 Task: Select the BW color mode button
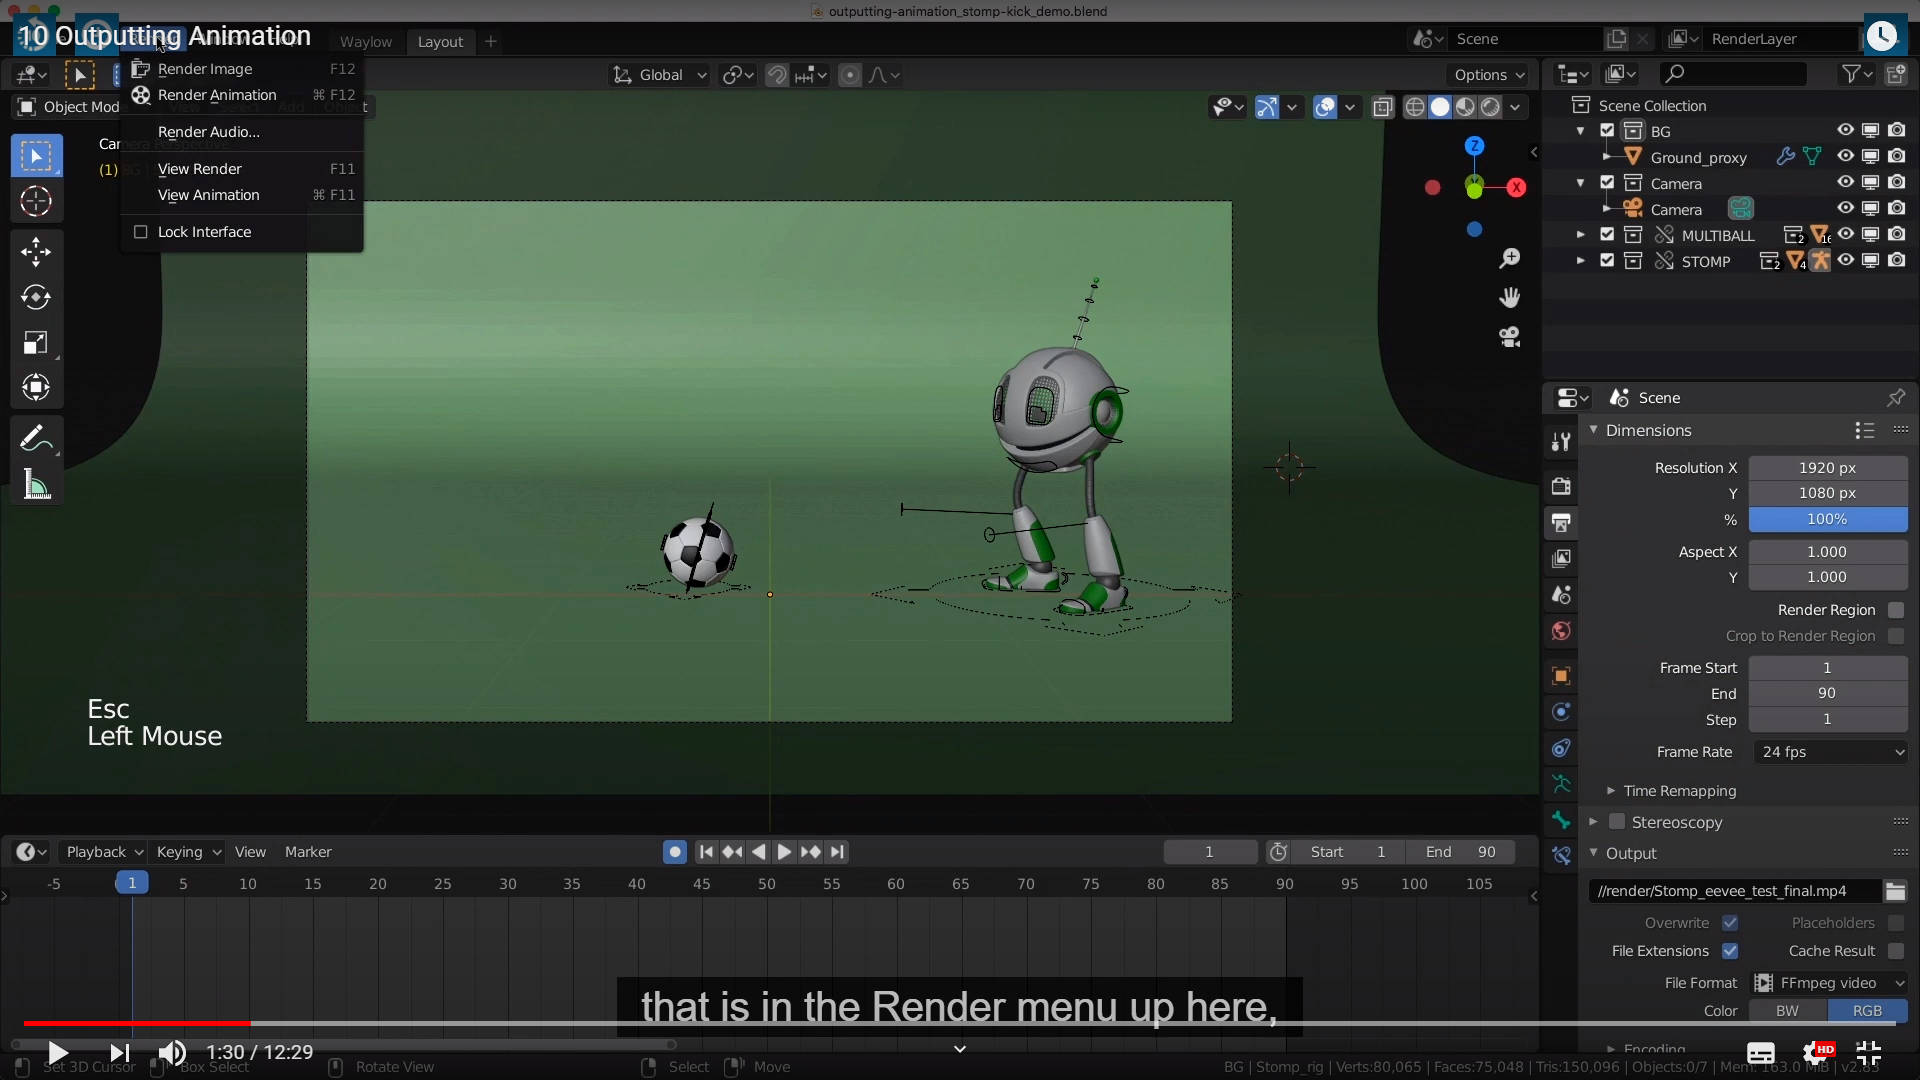tap(1787, 1011)
